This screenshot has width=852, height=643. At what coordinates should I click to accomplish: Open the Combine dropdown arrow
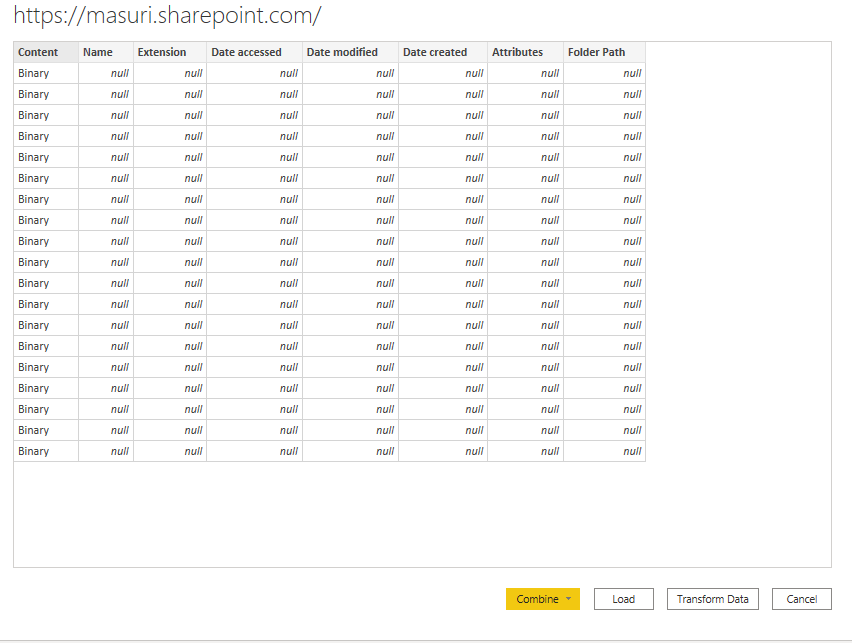click(568, 599)
